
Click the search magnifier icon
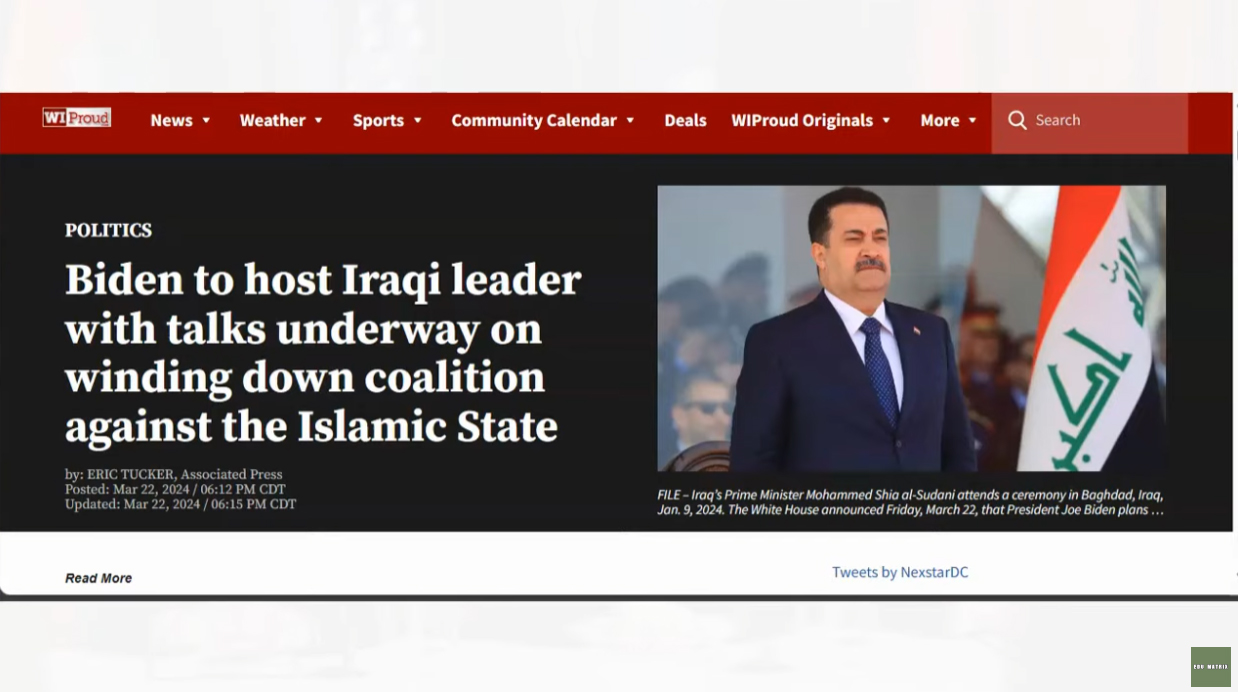1017,120
